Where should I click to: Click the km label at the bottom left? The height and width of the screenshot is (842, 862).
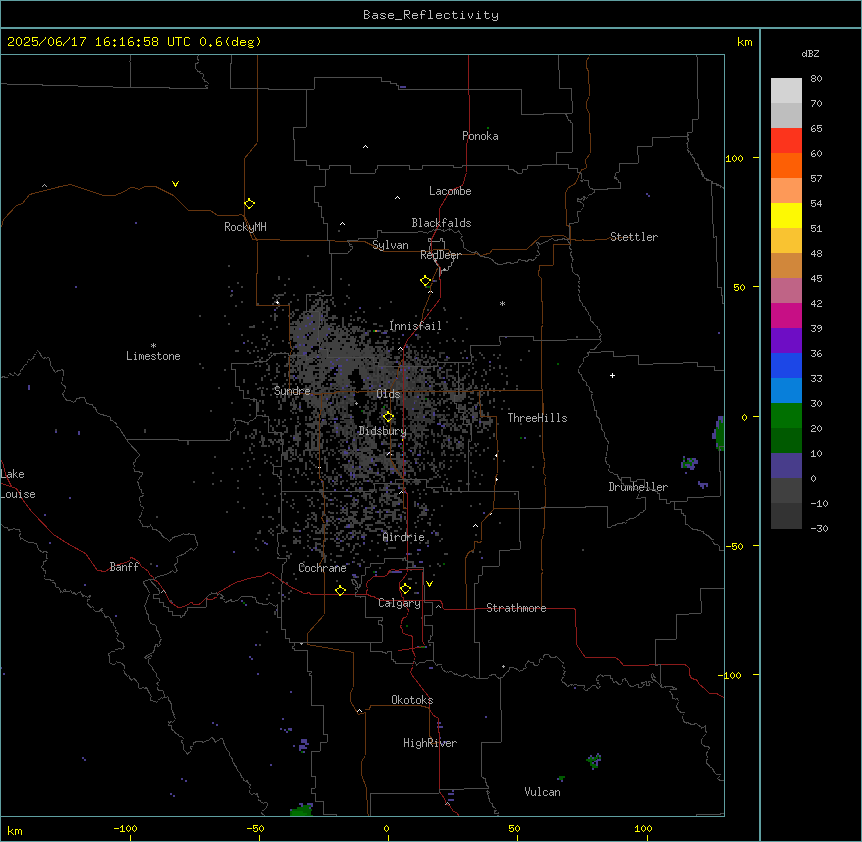pyautogui.click(x=15, y=830)
